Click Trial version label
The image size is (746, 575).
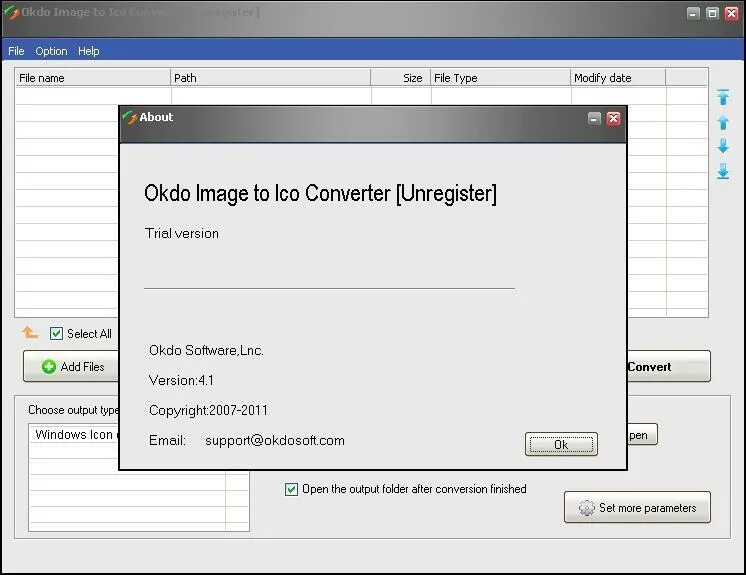(x=182, y=234)
